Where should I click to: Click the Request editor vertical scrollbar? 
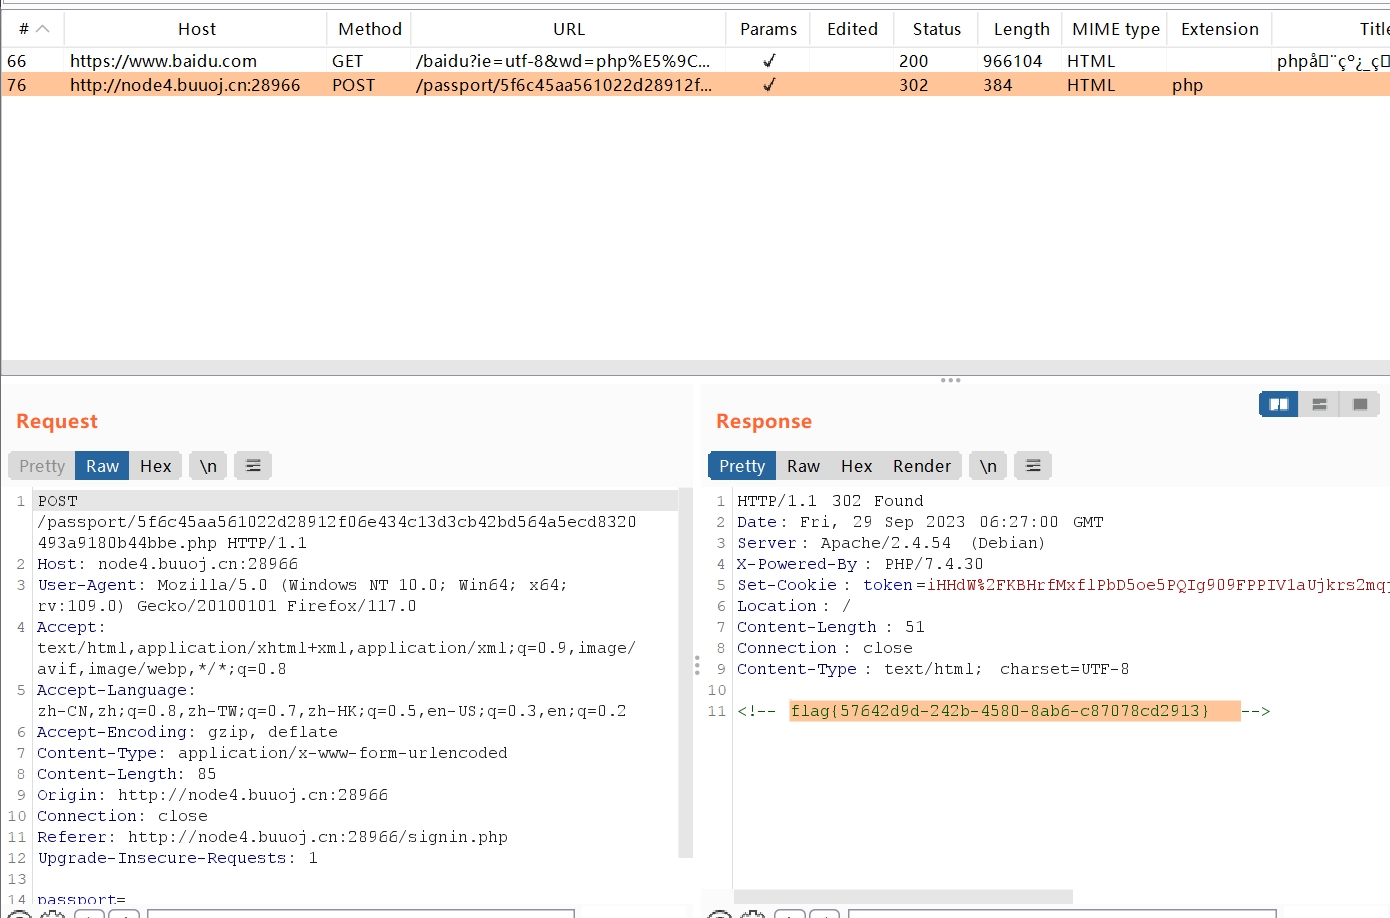click(686, 672)
